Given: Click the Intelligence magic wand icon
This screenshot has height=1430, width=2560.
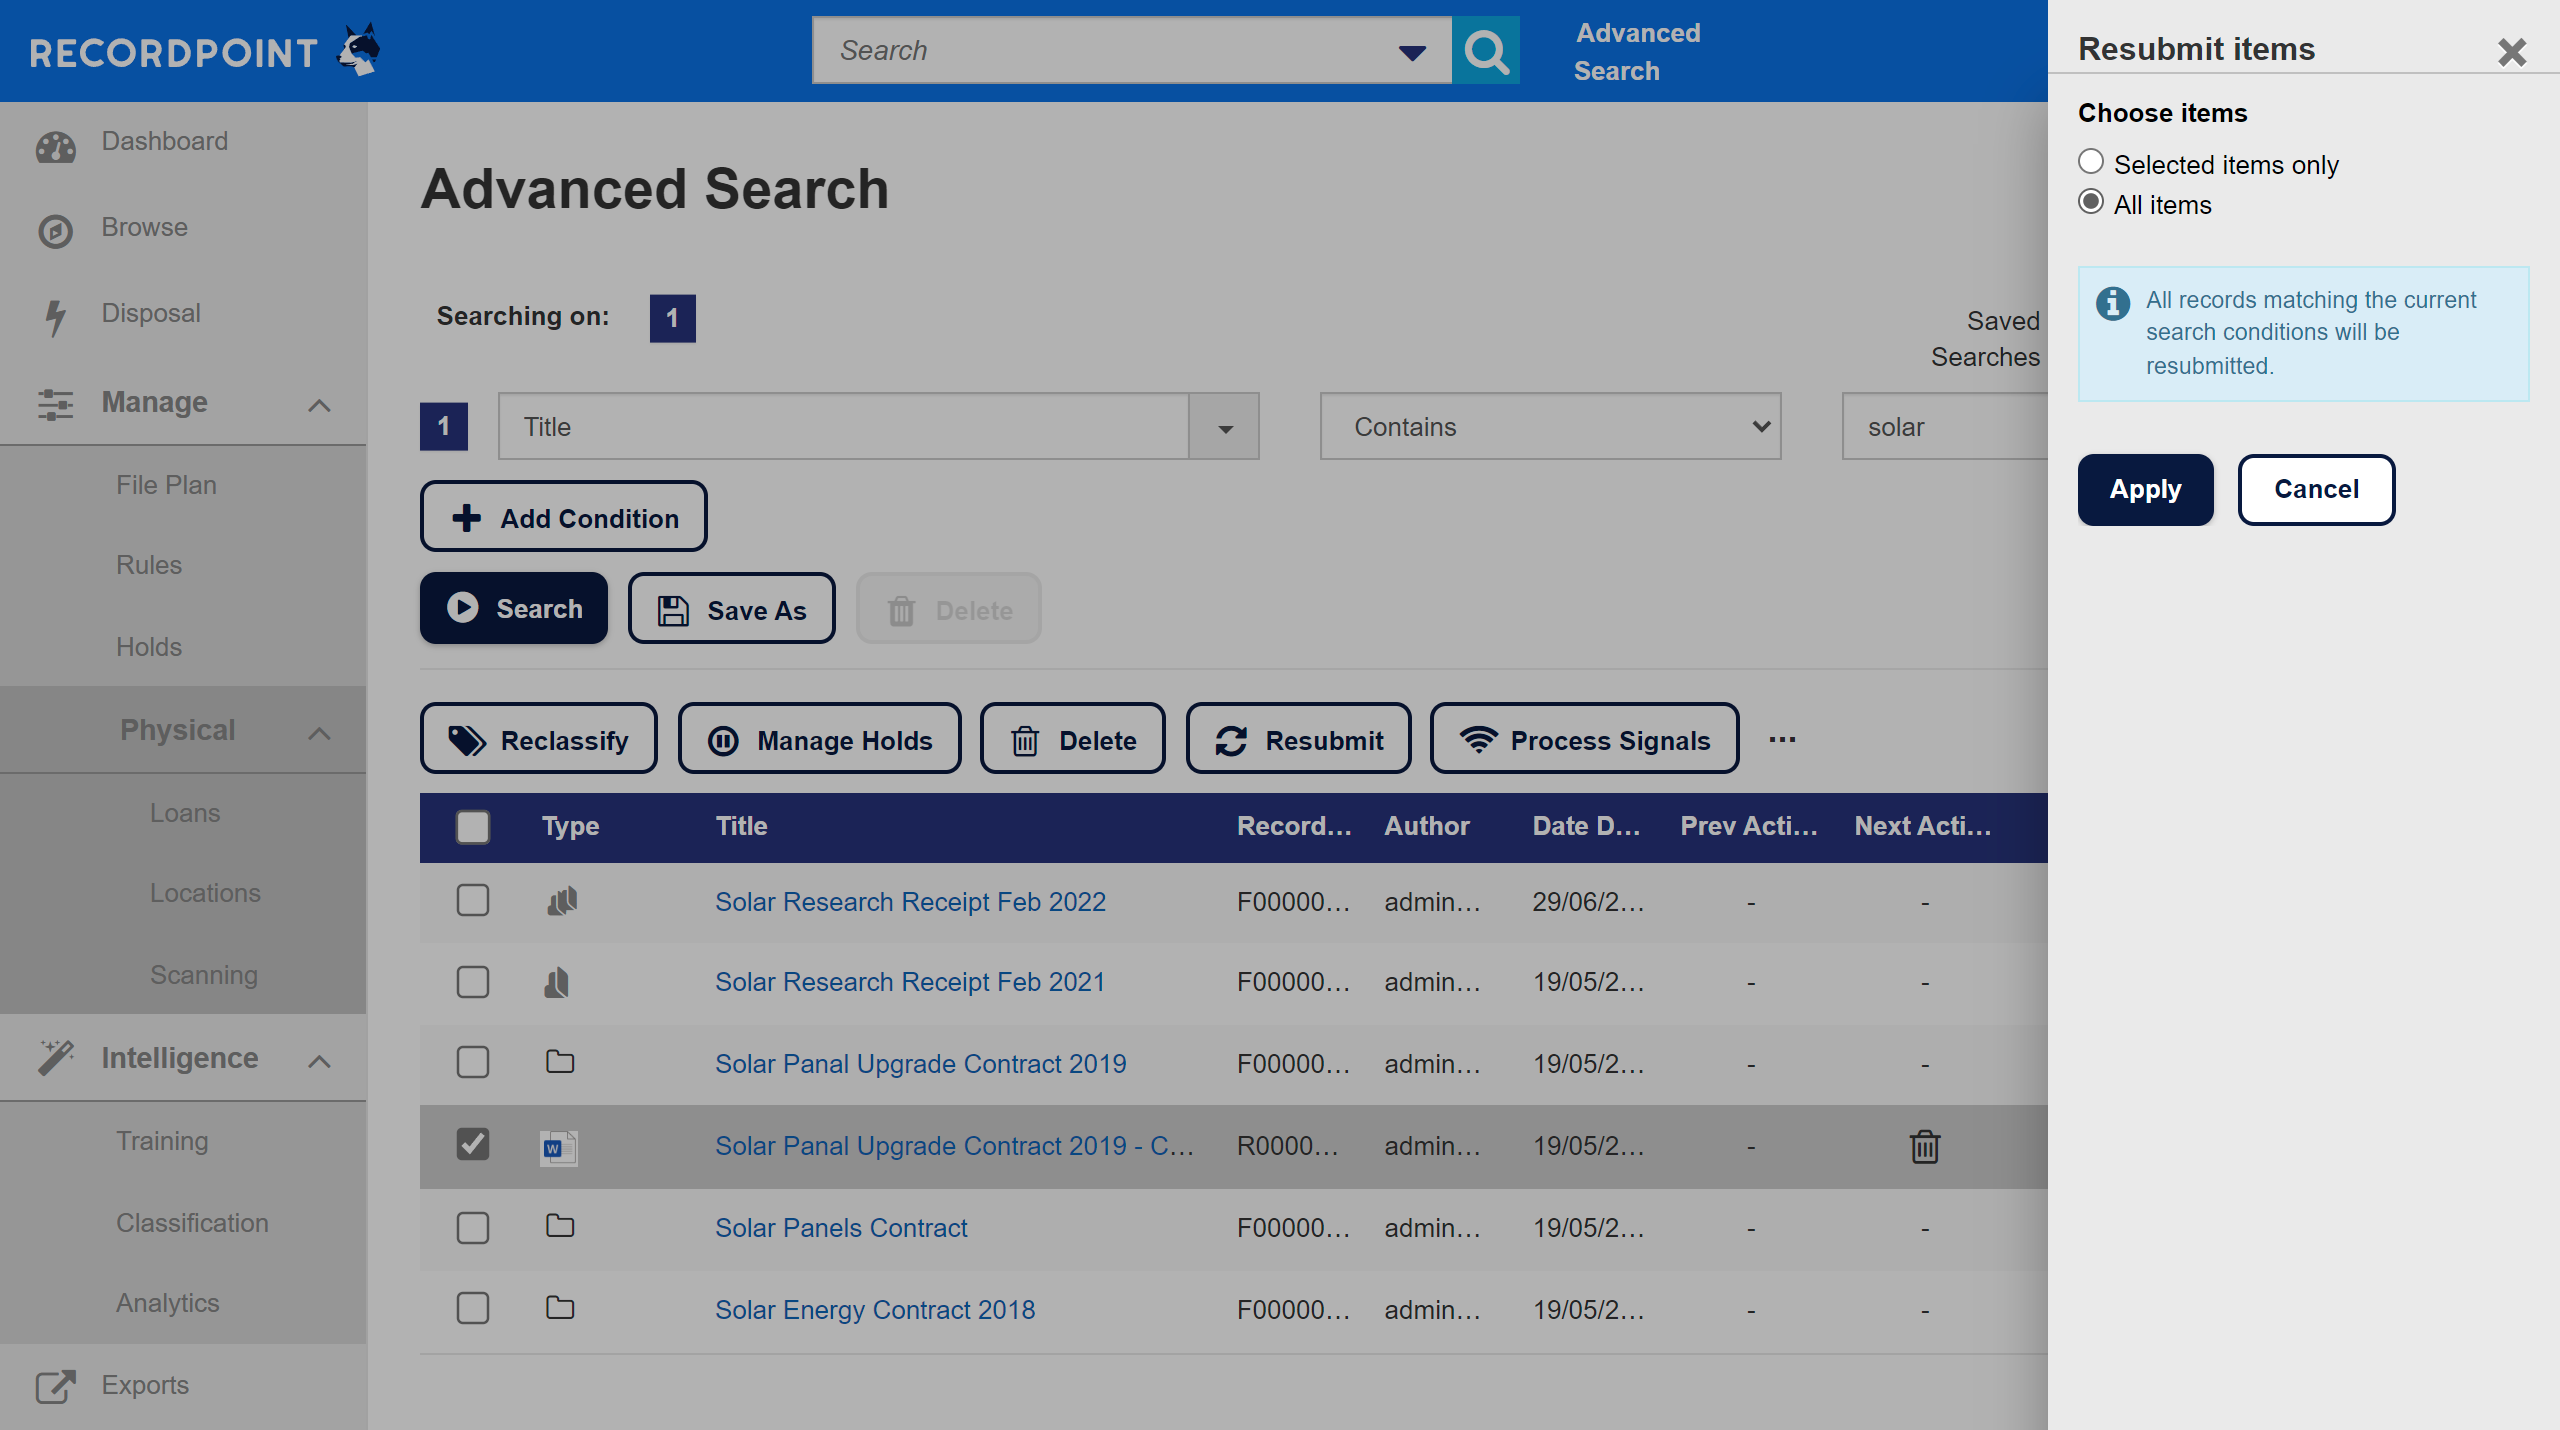Looking at the screenshot, I should tap(55, 1058).
